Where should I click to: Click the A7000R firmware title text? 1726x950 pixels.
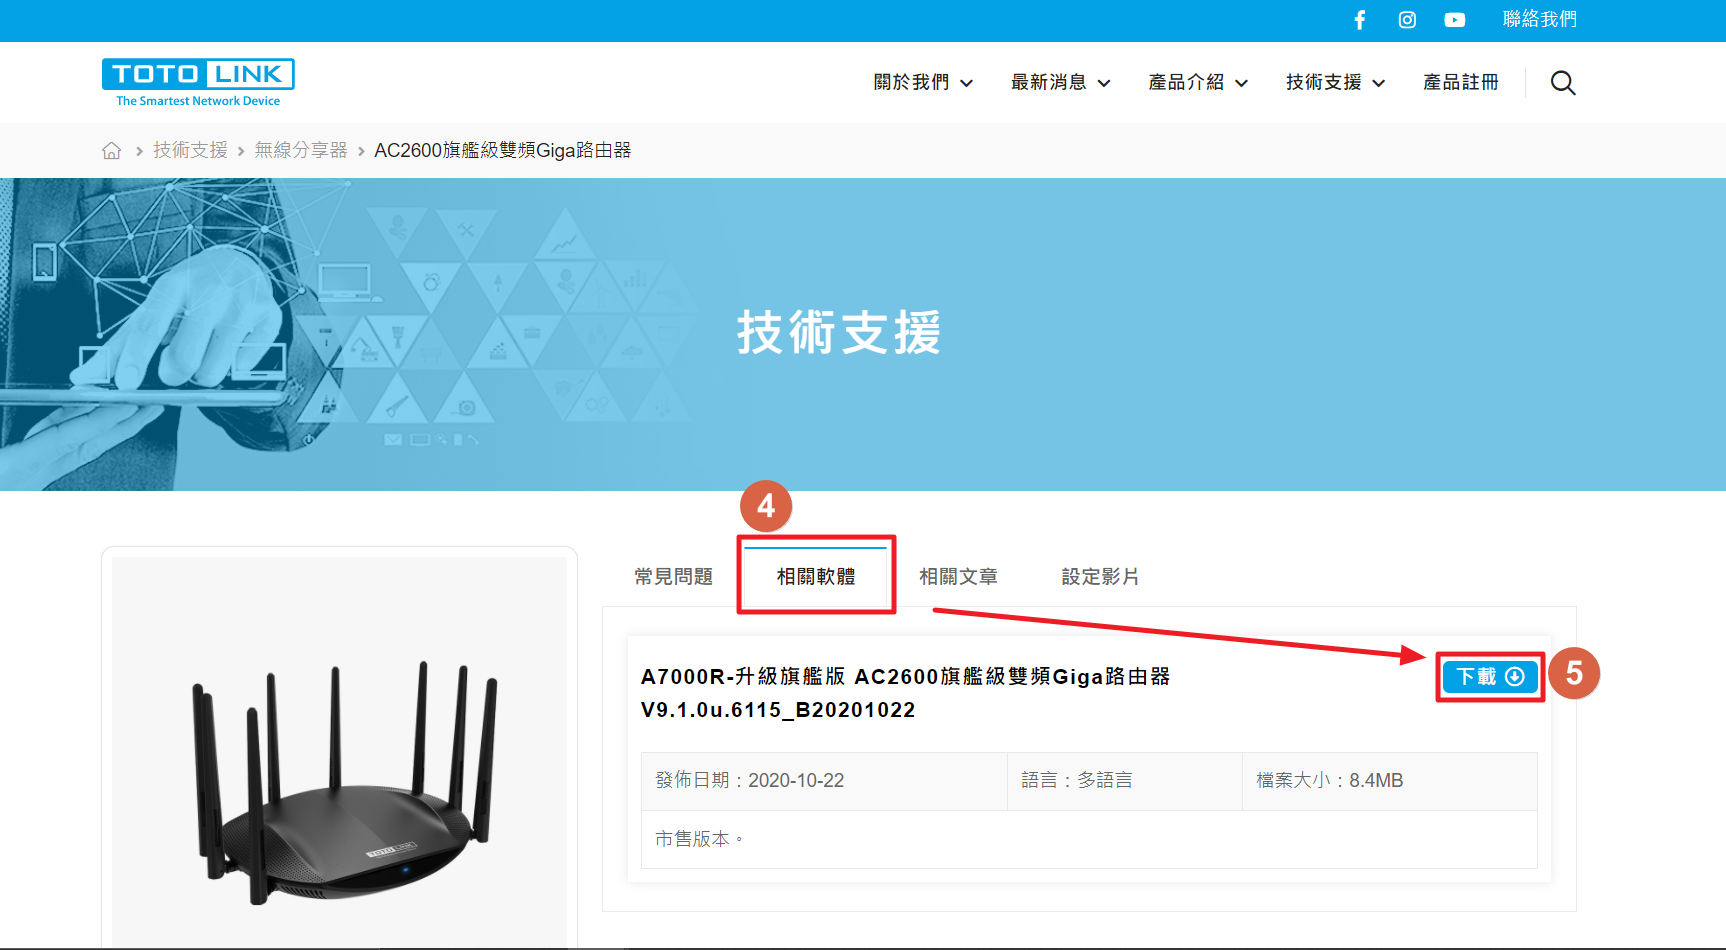[905, 693]
